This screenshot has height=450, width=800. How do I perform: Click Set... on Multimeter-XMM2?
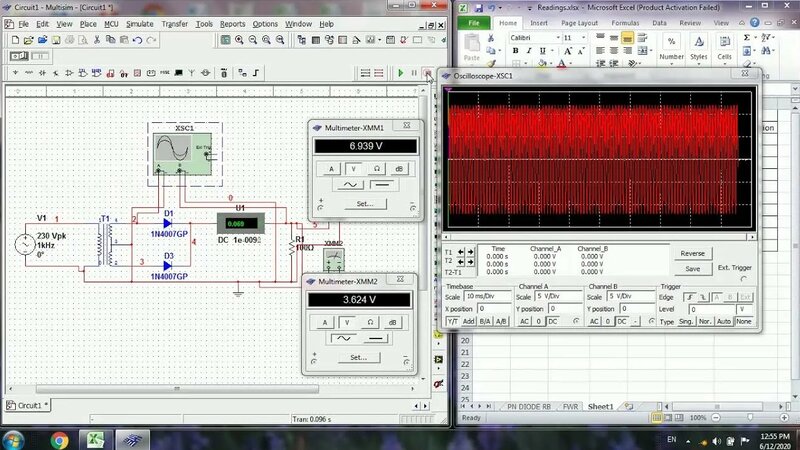358,357
